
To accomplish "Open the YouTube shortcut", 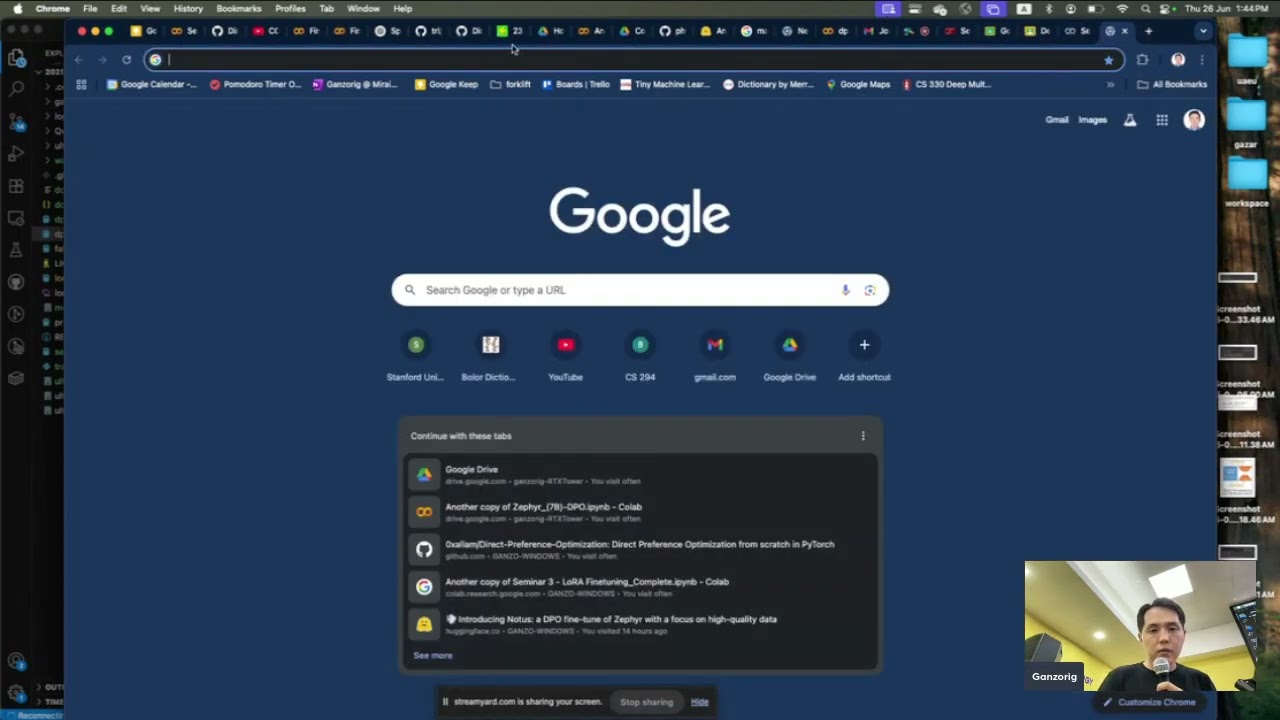I will (565, 357).
